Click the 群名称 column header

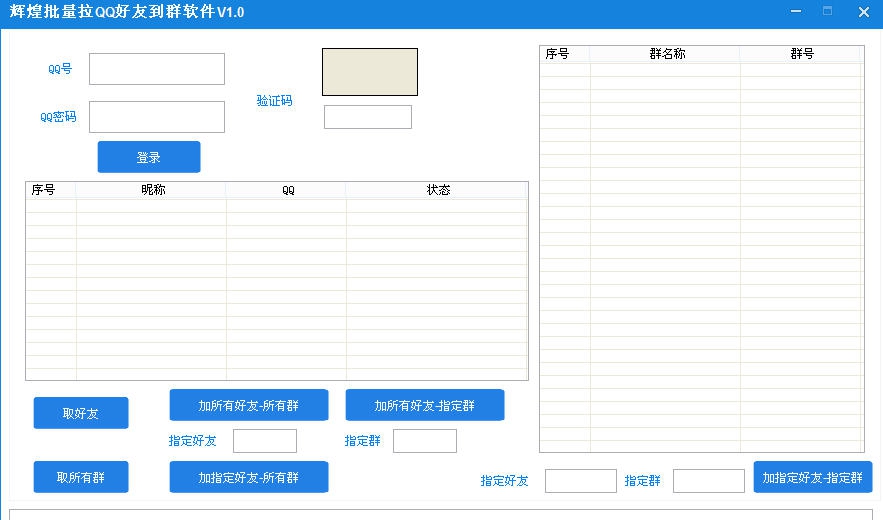click(x=665, y=54)
